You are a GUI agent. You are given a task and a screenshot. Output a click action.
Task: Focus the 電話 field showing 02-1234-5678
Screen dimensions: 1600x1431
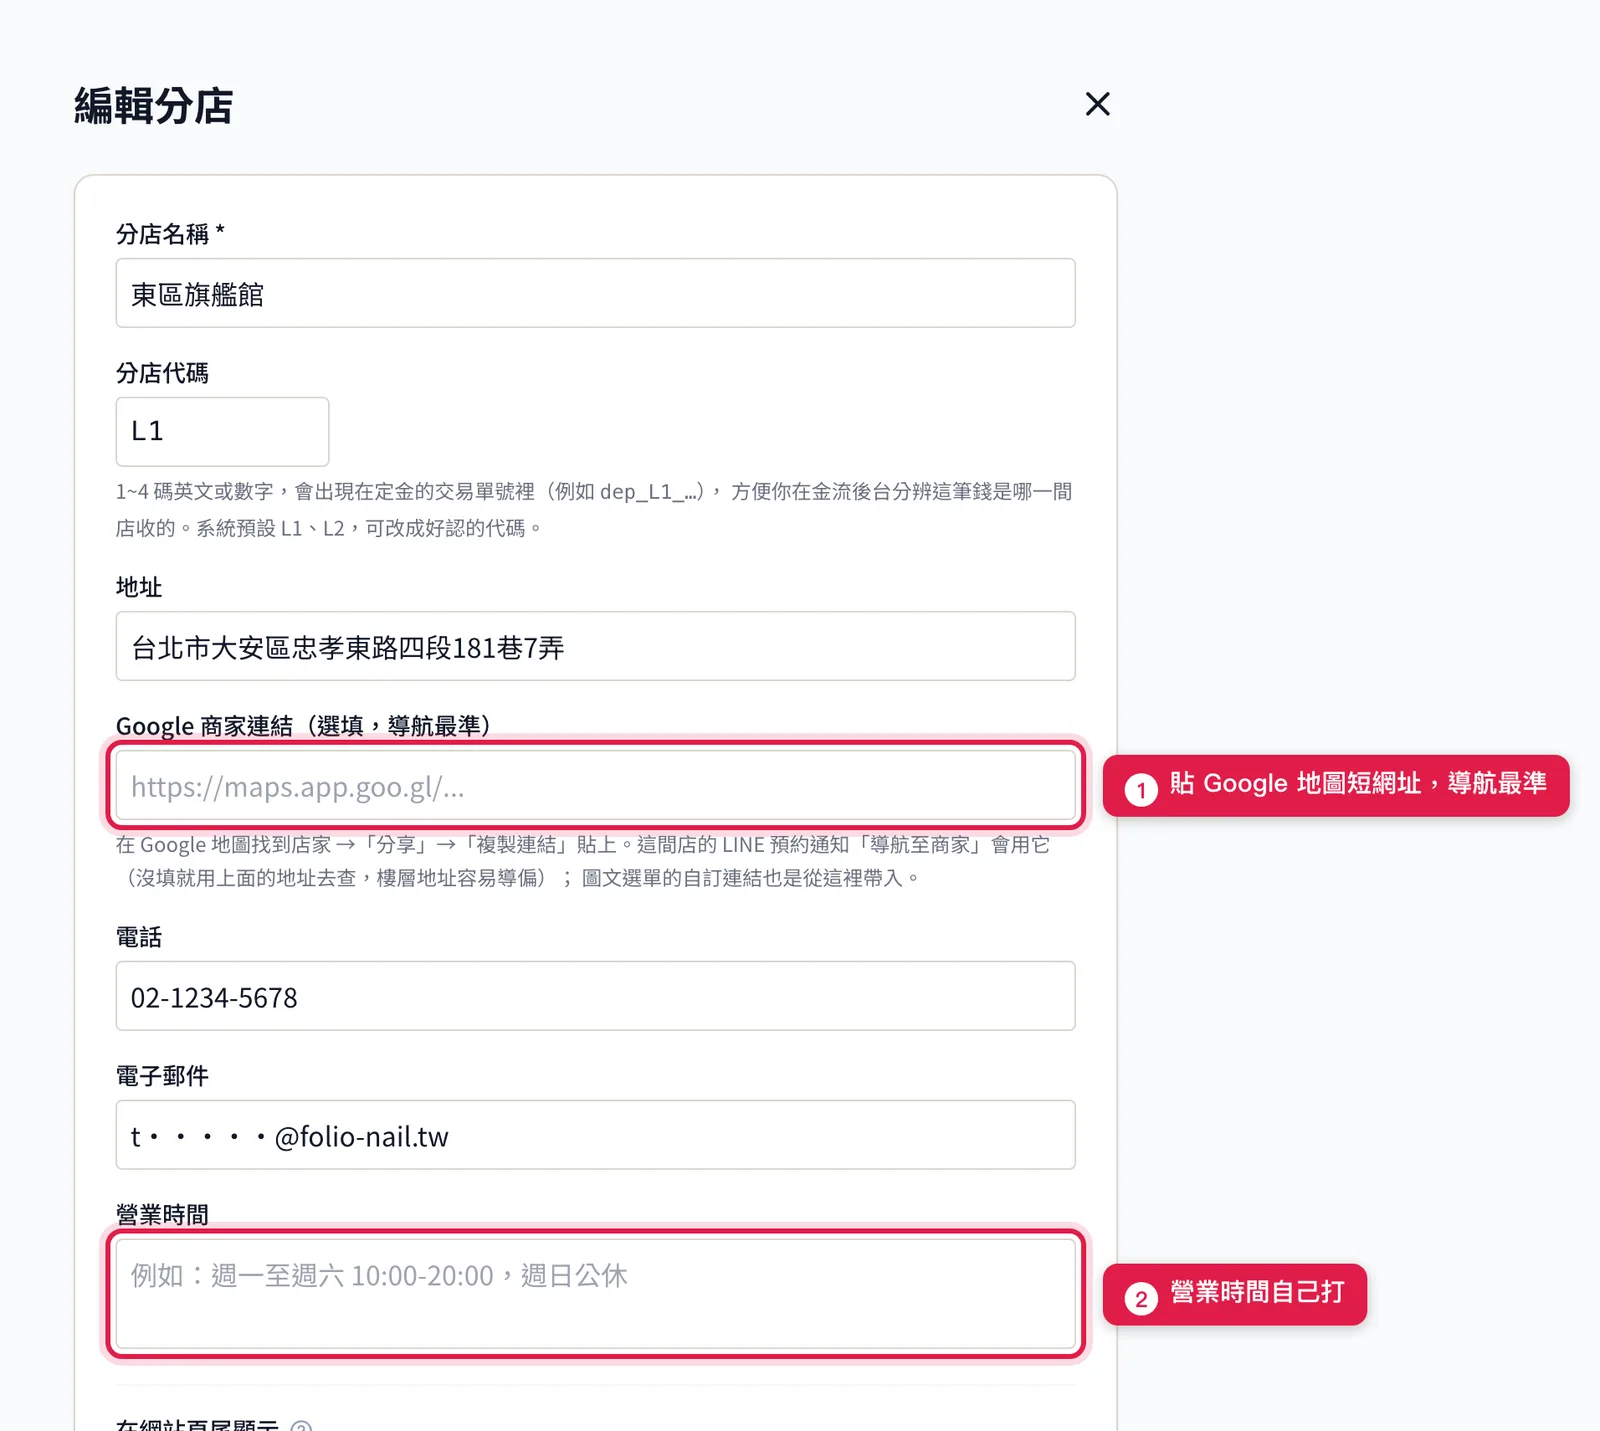tap(595, 996)
